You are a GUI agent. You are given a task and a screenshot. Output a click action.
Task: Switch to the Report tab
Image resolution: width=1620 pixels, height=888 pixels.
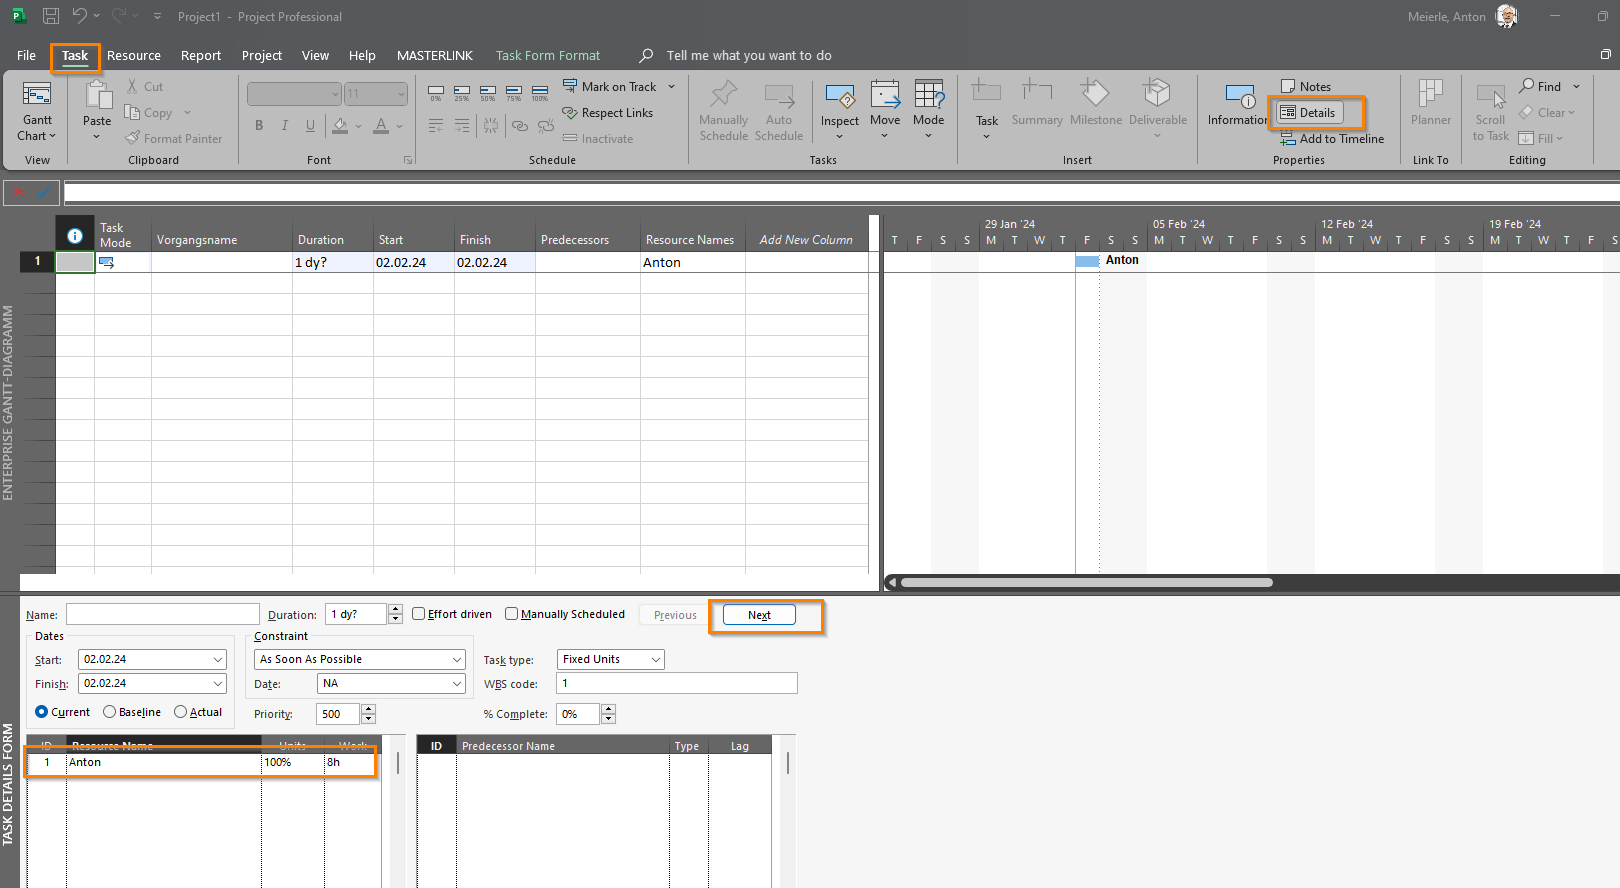click(201, 56)
